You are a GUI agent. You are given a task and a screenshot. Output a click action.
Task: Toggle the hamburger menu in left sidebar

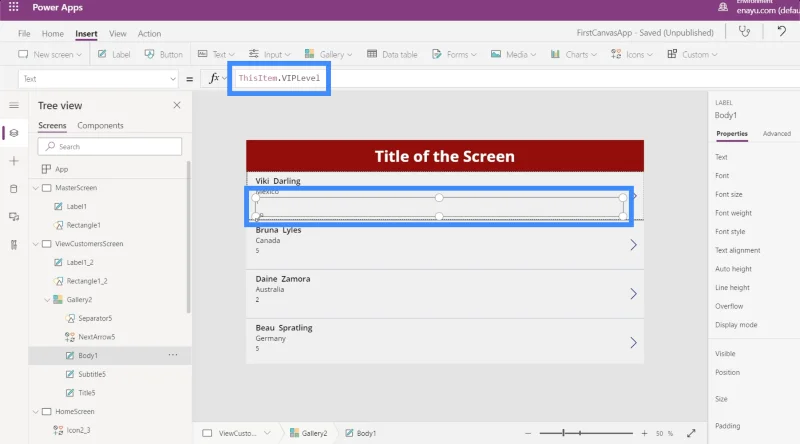tap(14, 105)
